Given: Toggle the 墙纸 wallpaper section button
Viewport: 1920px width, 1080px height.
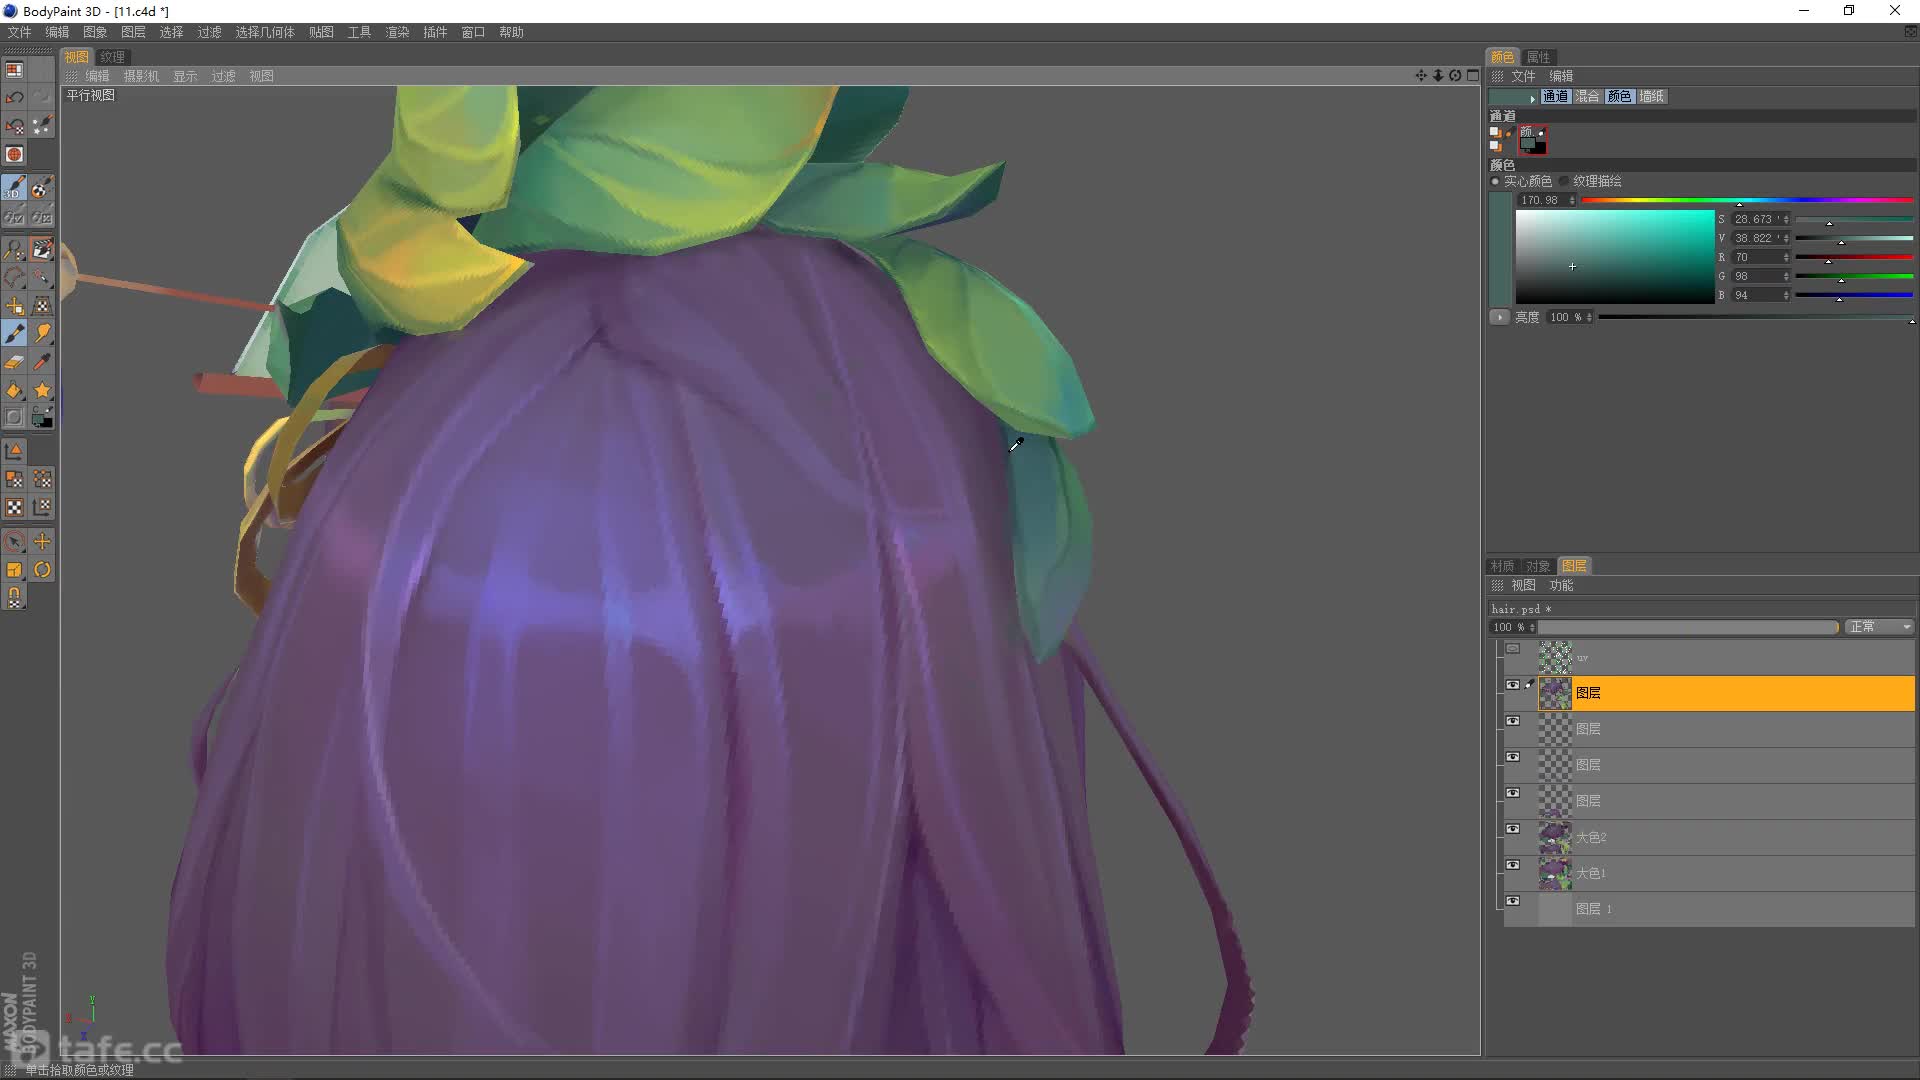Looking at the screenshot, I should [x=1652, y=97].
